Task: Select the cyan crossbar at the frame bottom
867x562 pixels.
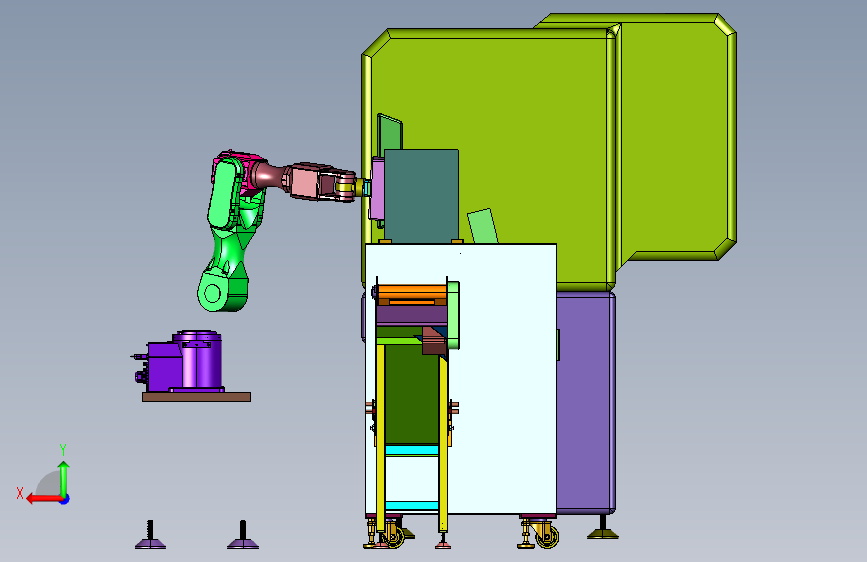Action: click(x=412, y=505)
